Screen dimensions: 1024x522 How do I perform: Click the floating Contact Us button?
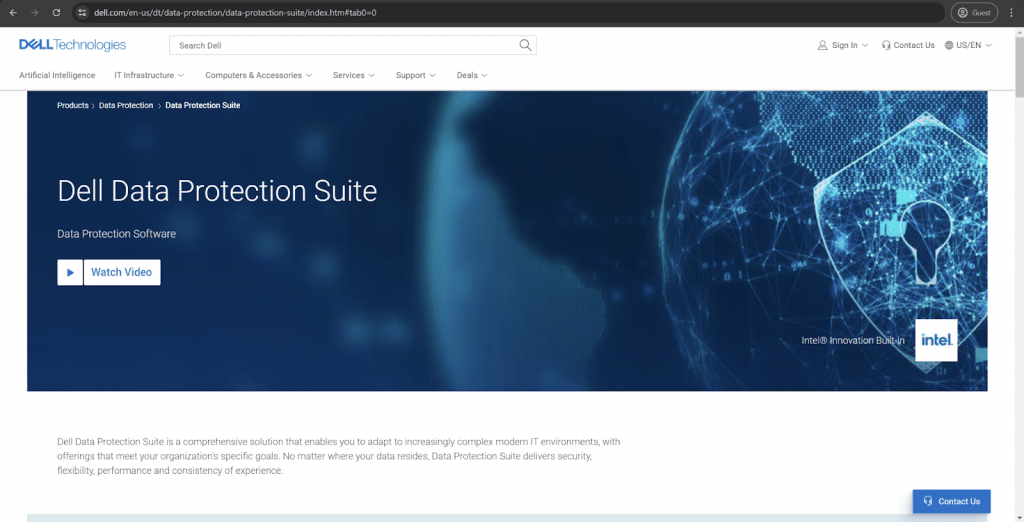coord(952,501)
